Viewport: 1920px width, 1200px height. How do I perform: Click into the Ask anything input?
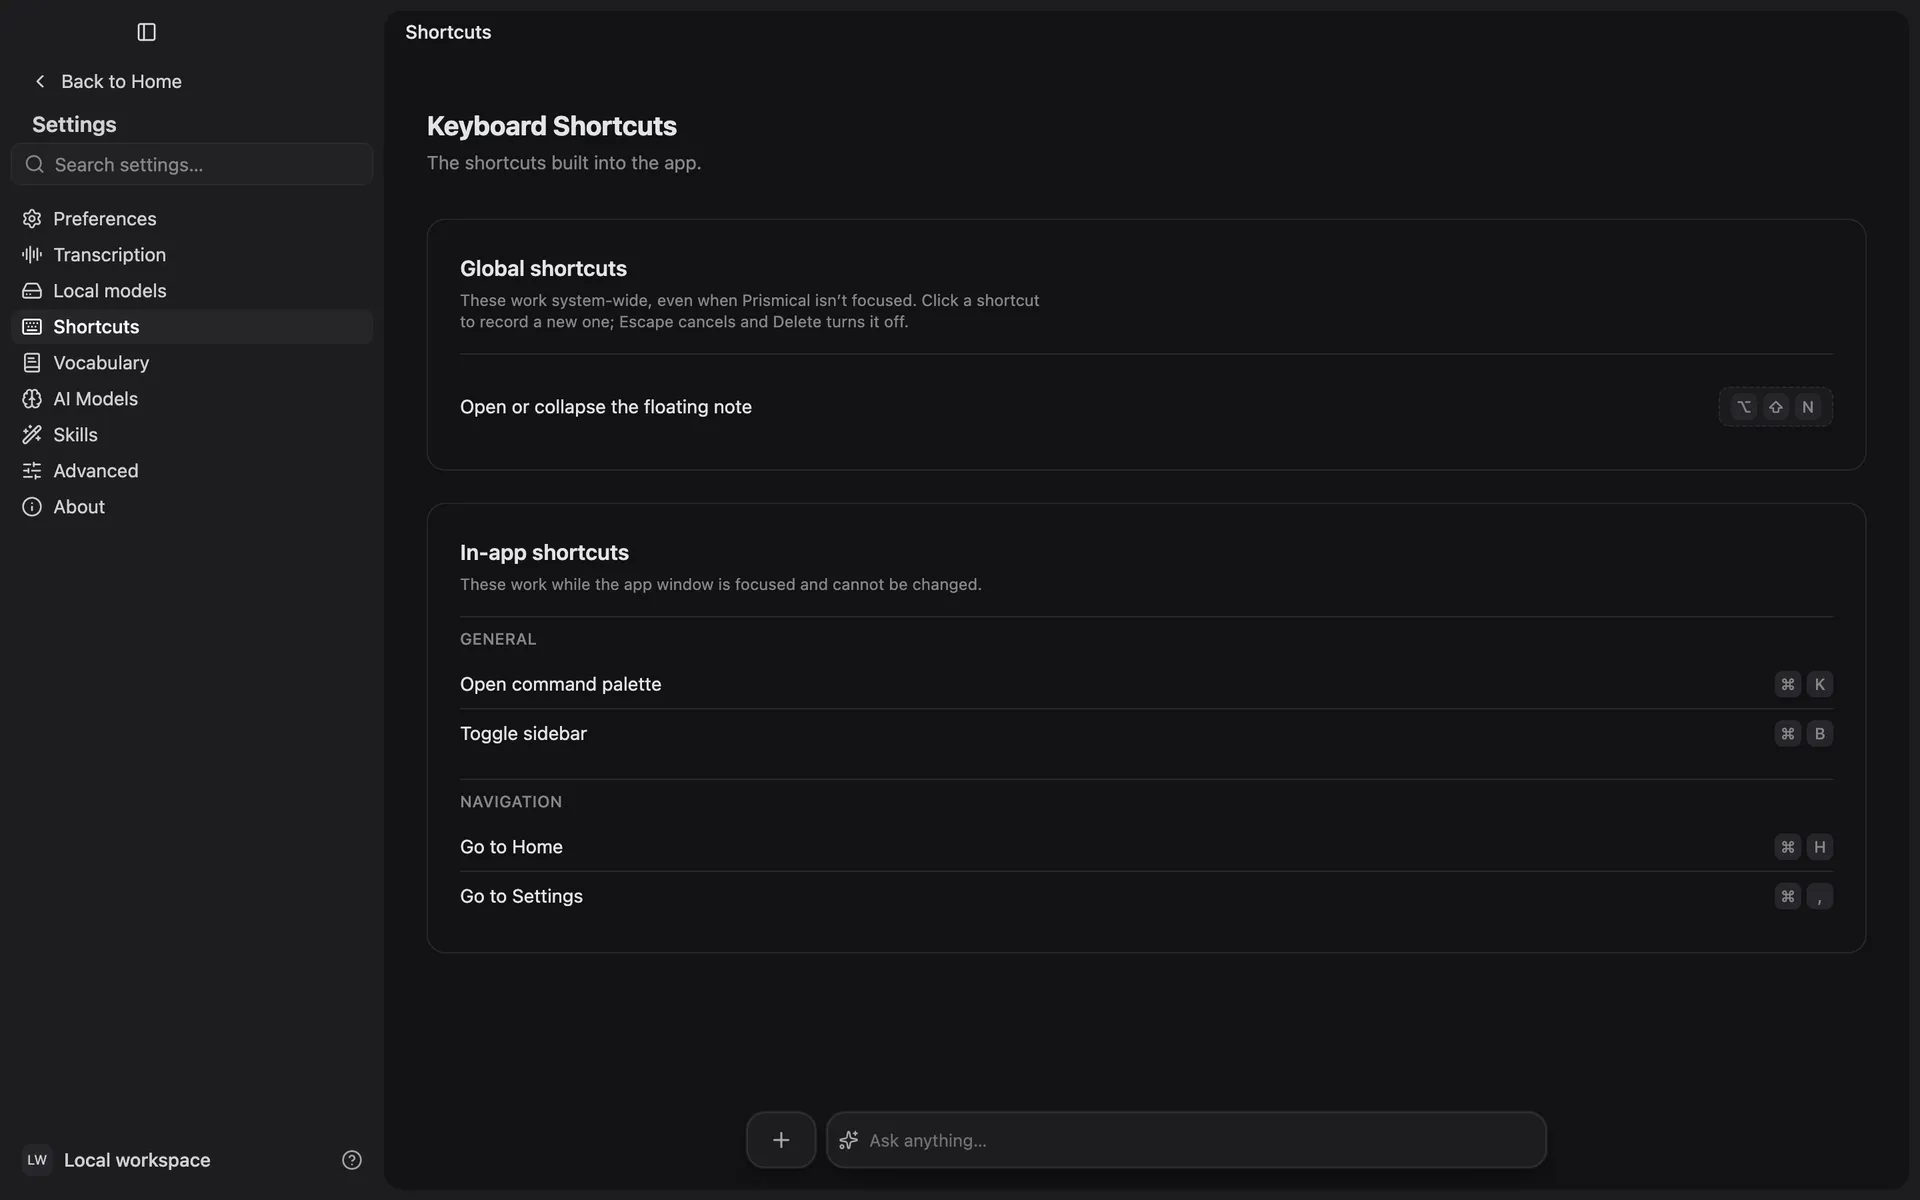pyautogui.click(x=1186, y=1140)
